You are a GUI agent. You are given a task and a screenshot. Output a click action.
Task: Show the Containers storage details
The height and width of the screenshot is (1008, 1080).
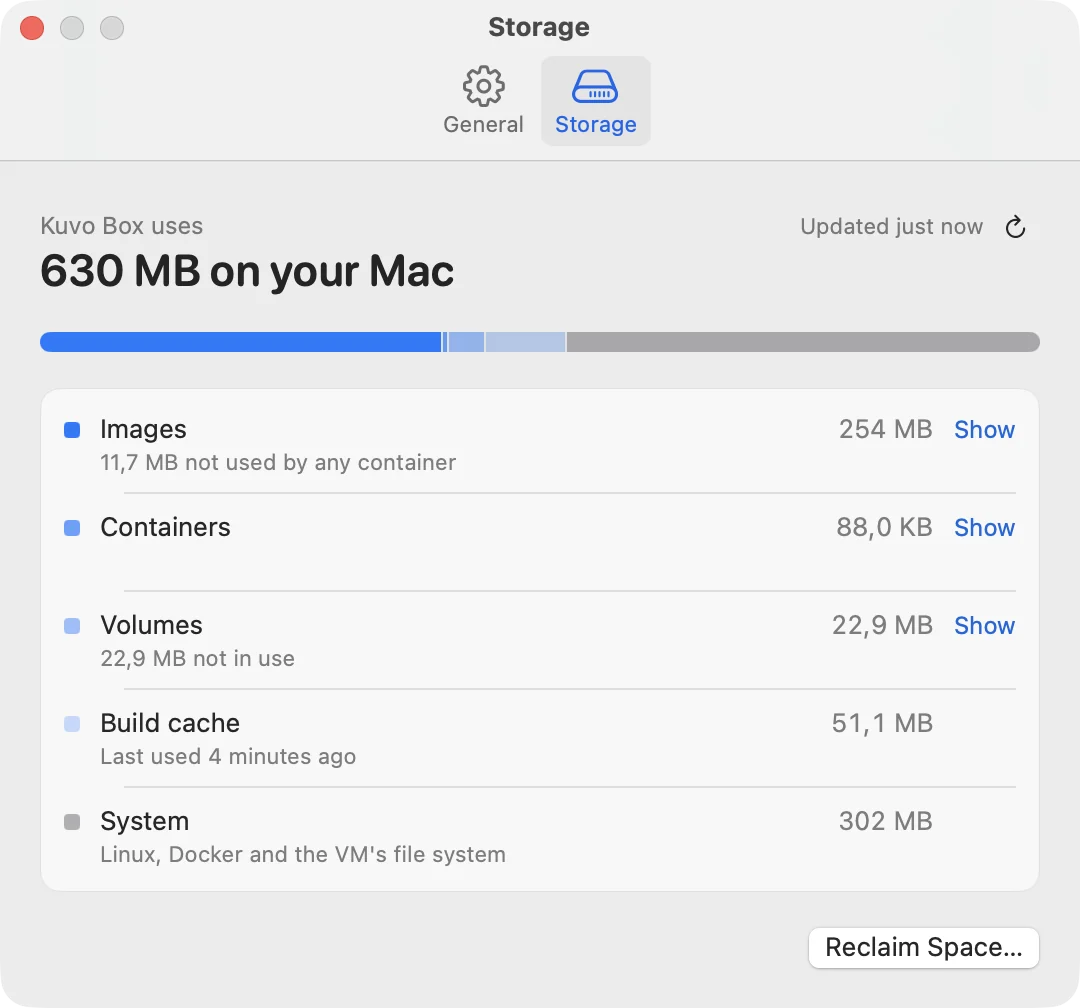(x=984, y=527)
